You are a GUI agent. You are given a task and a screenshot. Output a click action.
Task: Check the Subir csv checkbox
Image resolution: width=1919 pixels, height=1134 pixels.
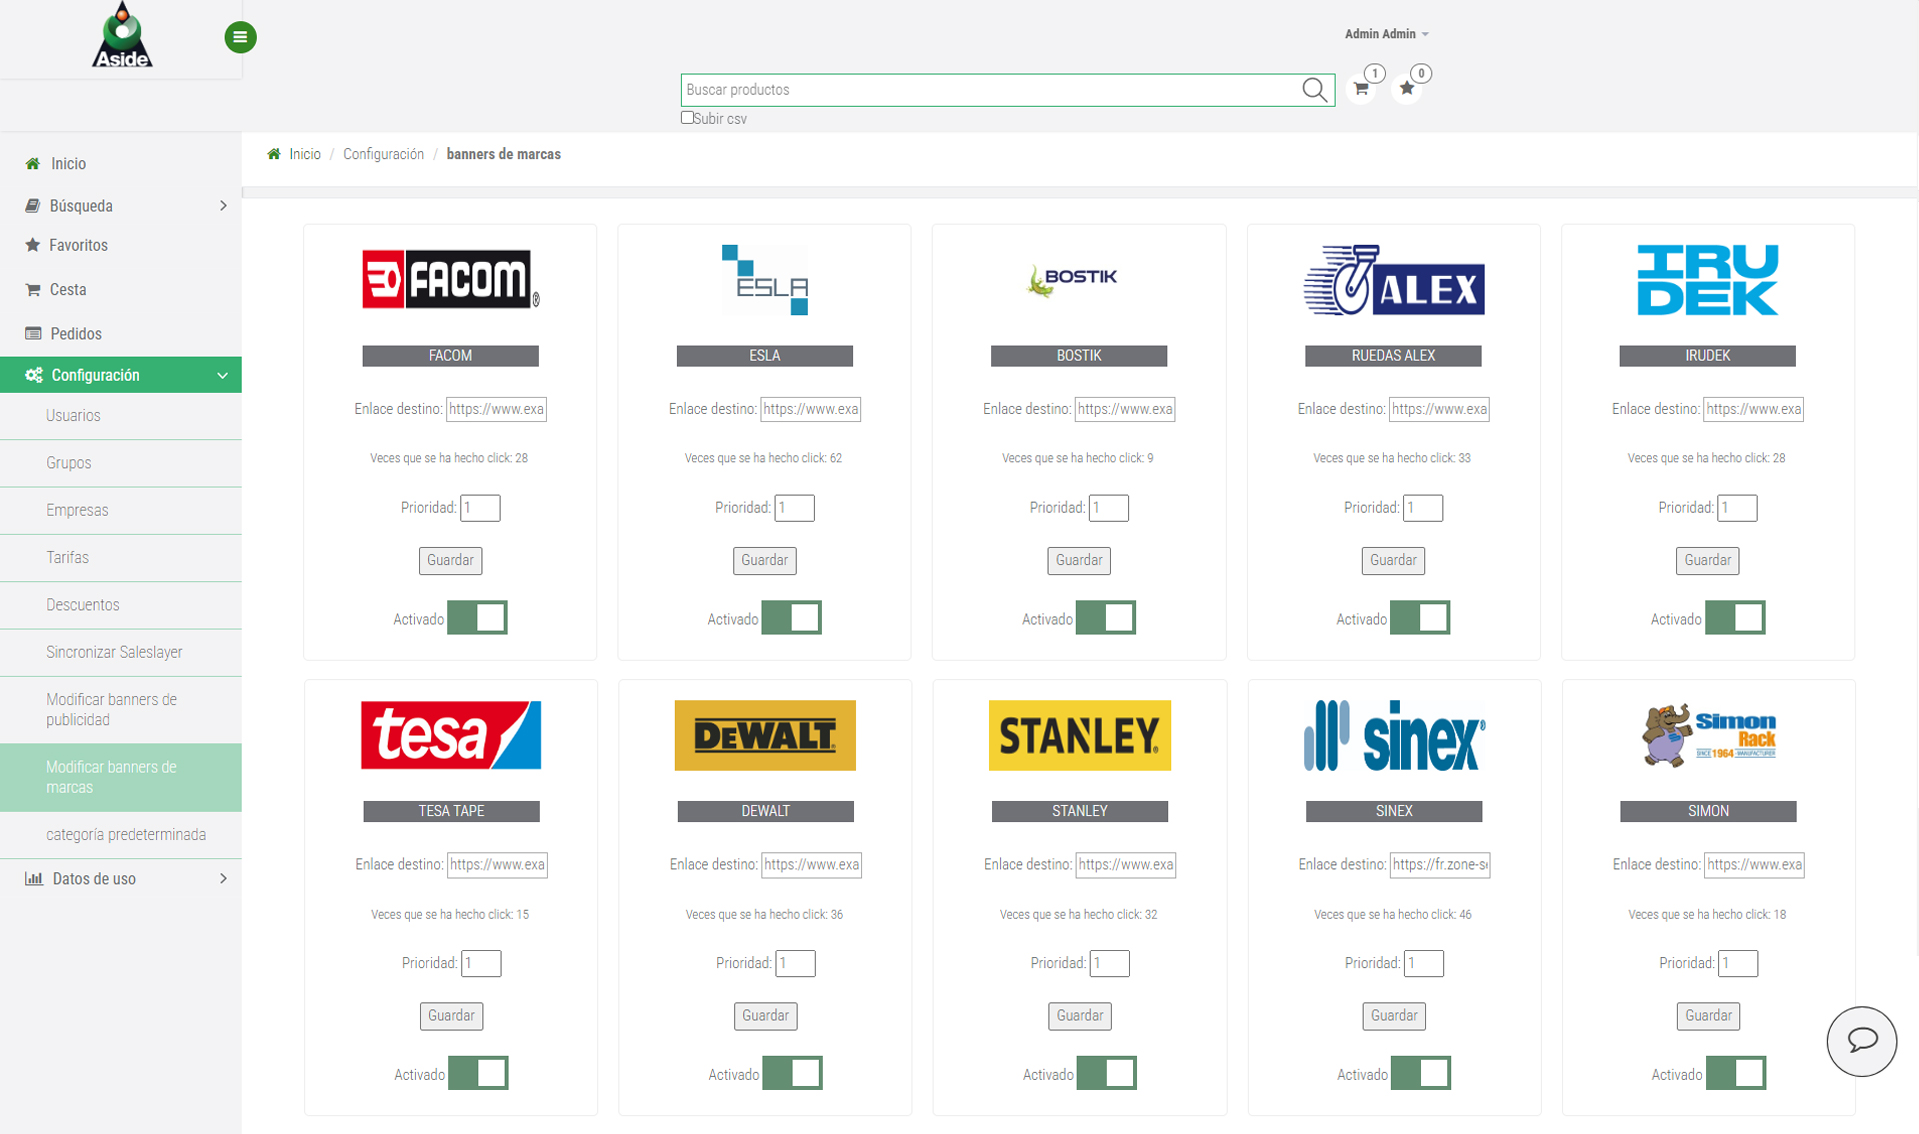[x=687, y=118]
